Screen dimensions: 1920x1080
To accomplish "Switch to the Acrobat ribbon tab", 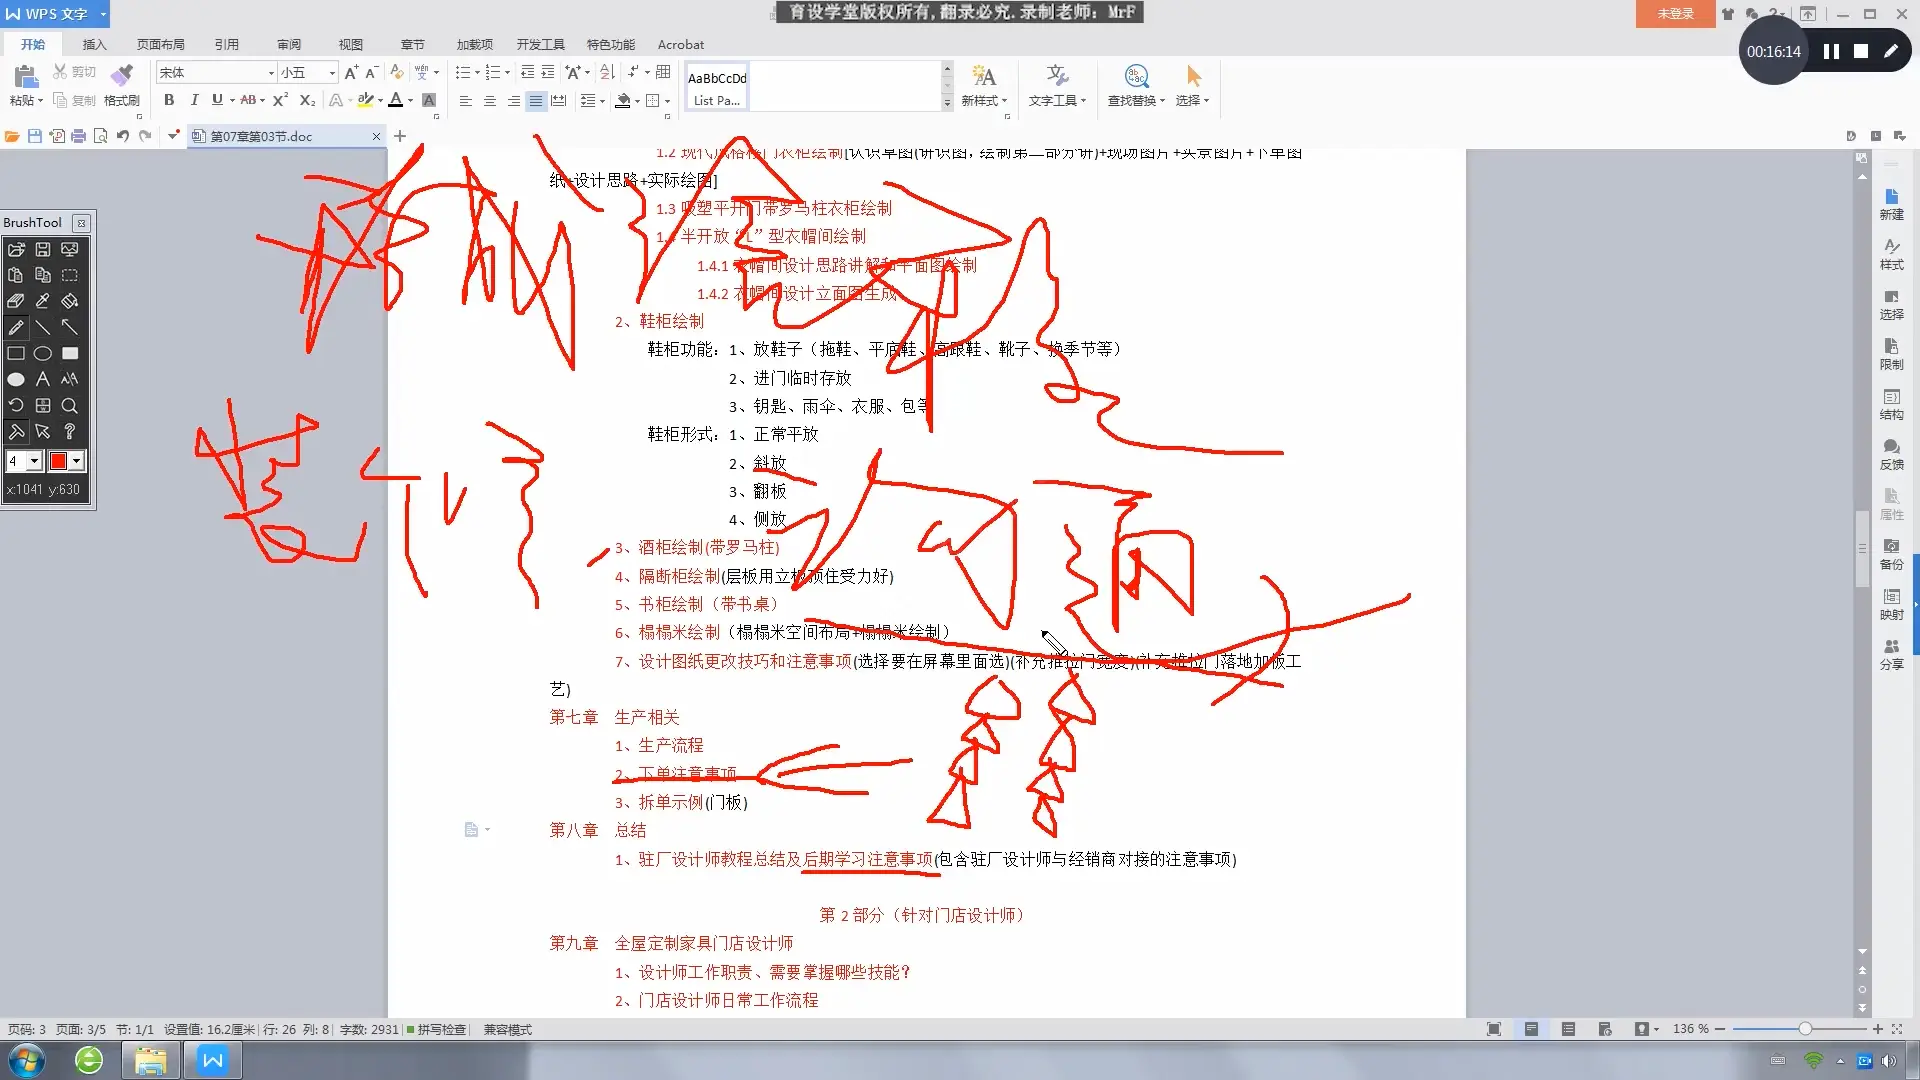I will click(x=680, y=44).
